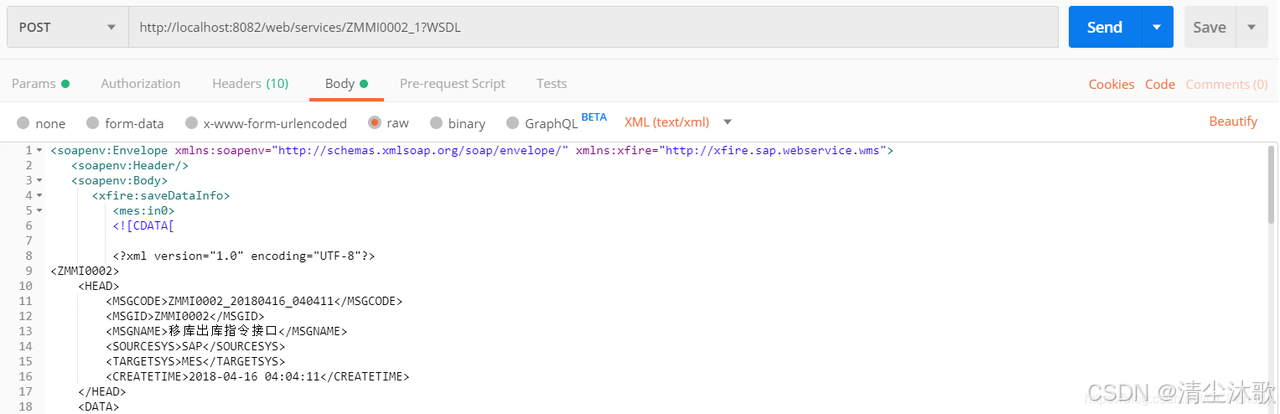The image size is (1280, 414).
Task: Click the SOURCESYS SAP line
Action: [x=195, y=346]
